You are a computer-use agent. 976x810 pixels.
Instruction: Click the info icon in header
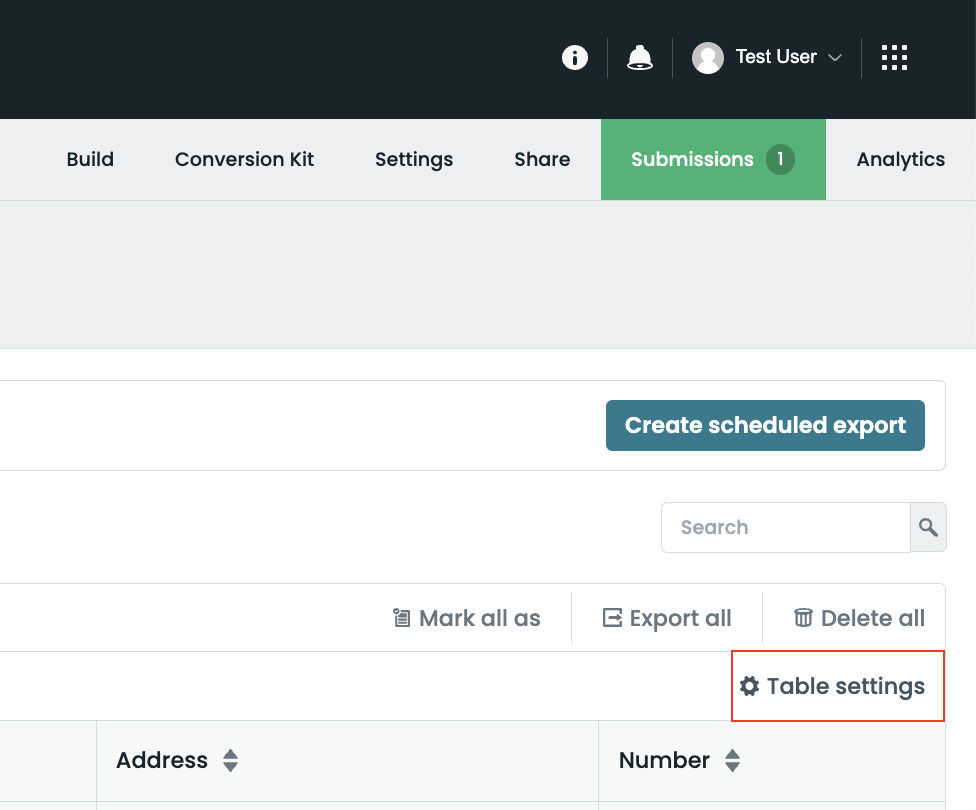[575, 58]
